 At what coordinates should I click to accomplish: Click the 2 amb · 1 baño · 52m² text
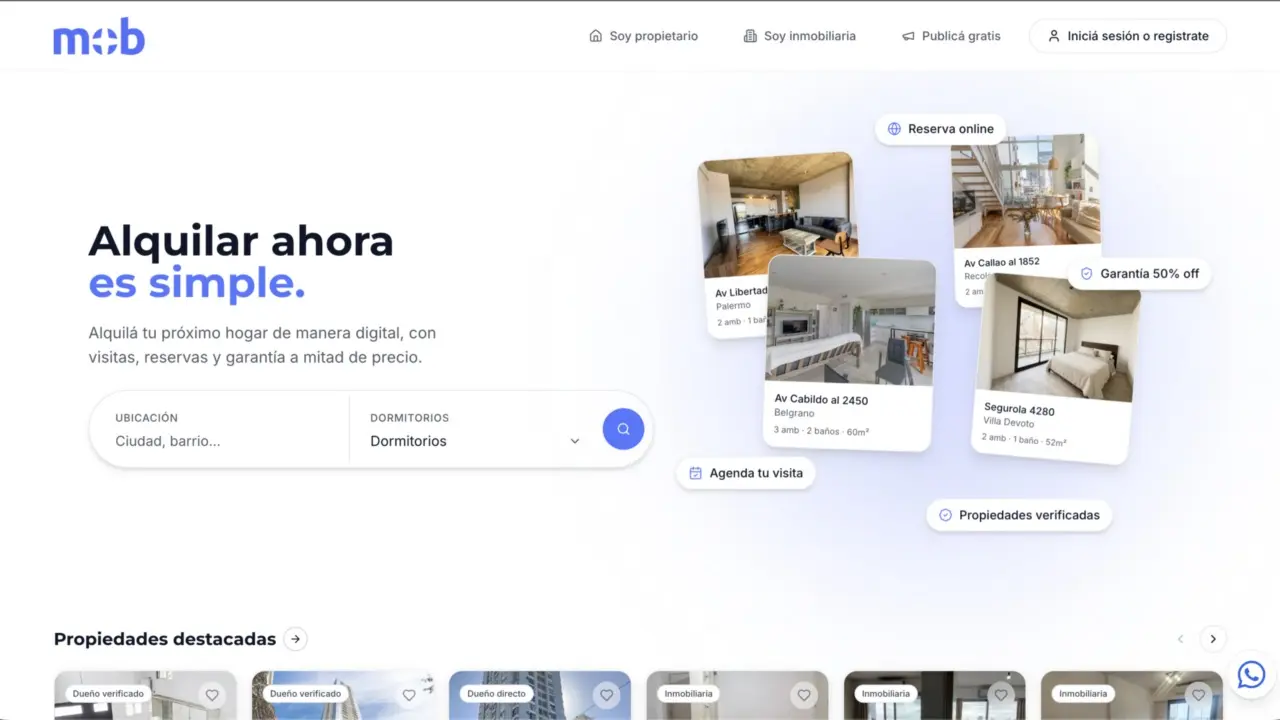[1024, 440]
